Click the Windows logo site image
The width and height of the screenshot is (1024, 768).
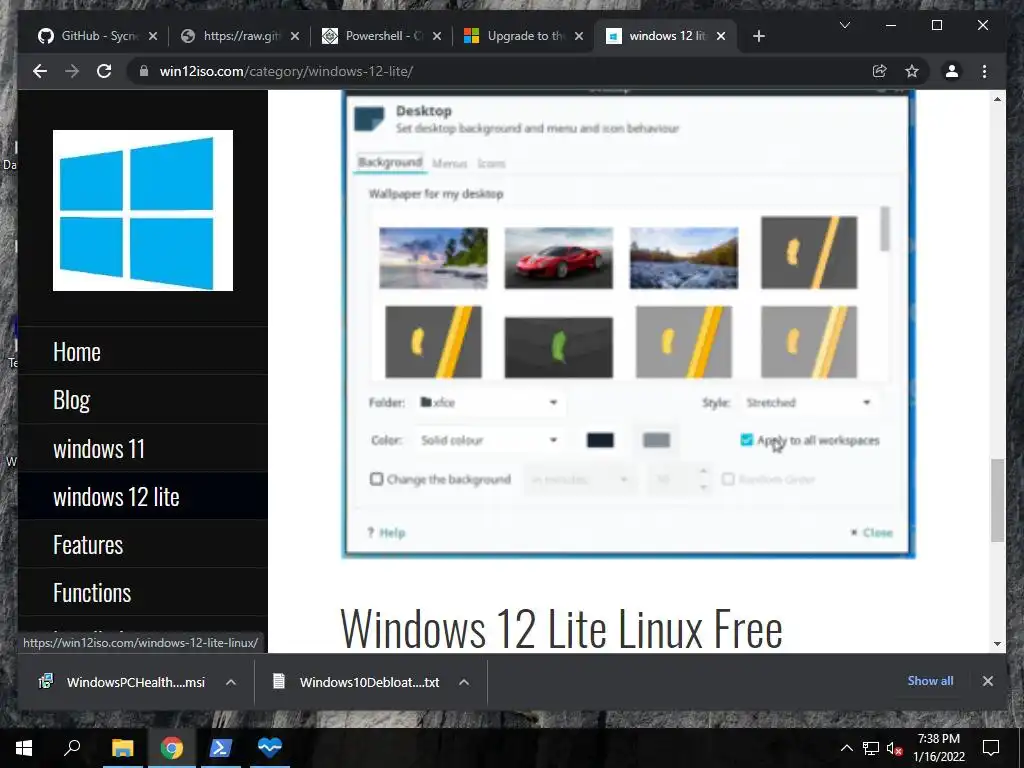pyautogui.click(x=143, y=210)
